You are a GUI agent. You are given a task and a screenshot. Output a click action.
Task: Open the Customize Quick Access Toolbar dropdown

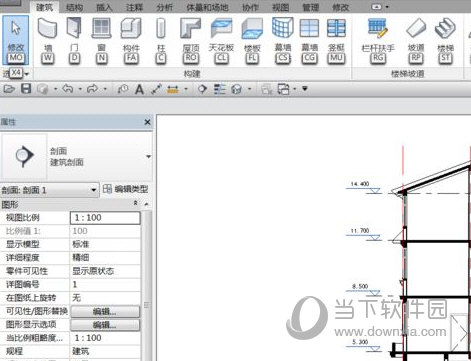coord(305,89)
